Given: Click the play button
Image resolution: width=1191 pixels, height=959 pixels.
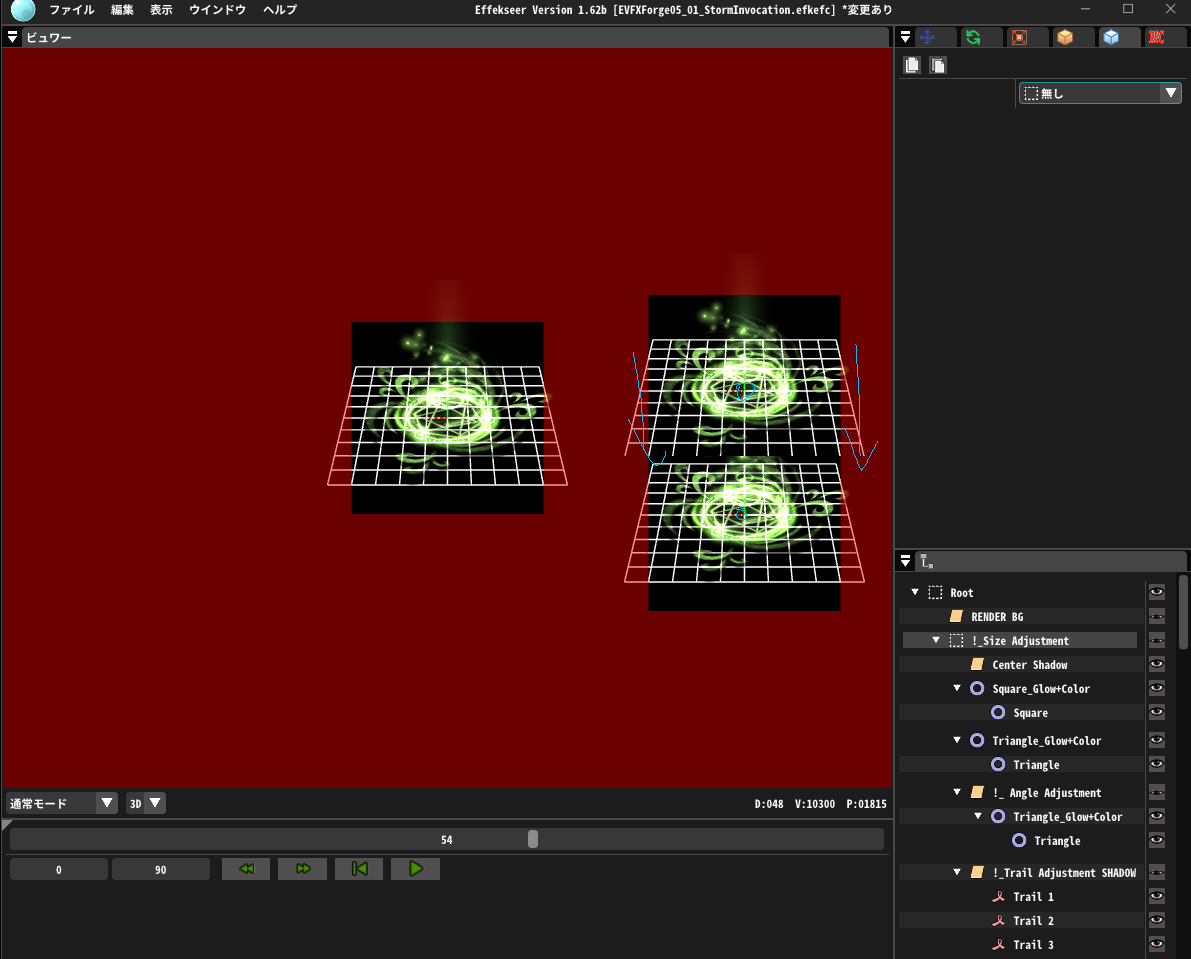Looking at the screenshot, I should click(415, 869).
